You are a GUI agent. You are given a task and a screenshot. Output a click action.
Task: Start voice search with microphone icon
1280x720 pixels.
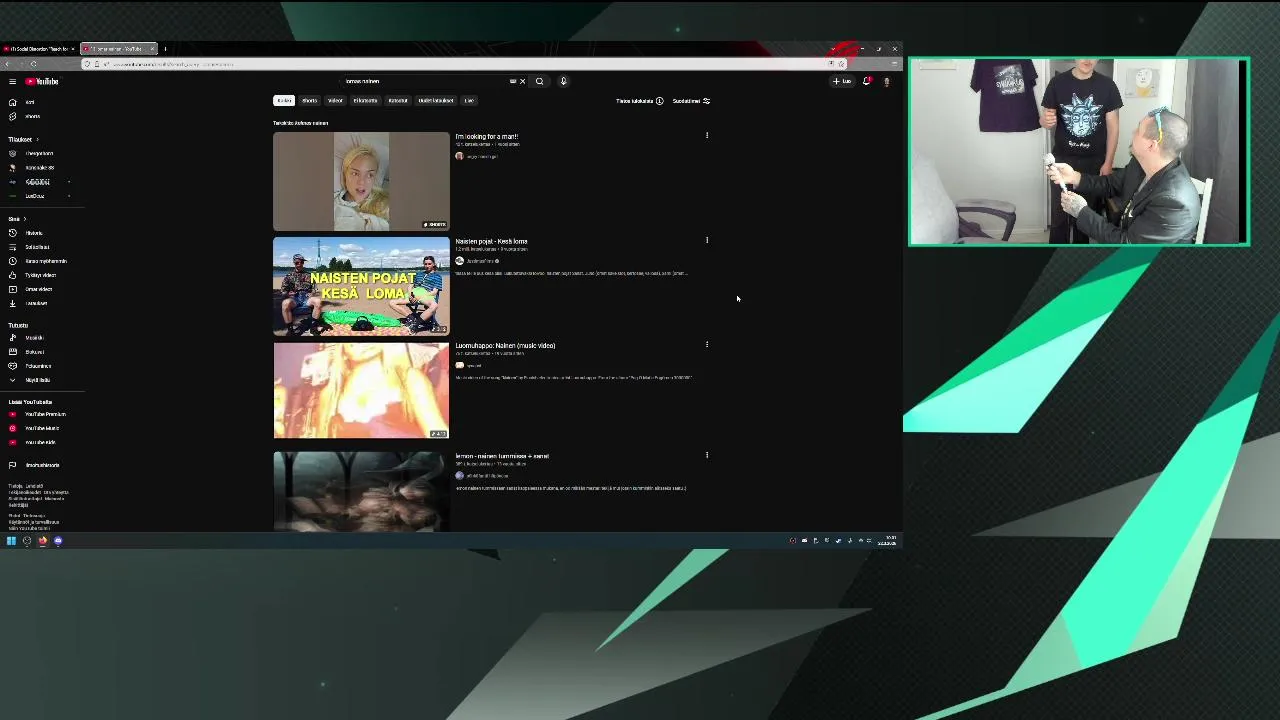click(563, 81)
